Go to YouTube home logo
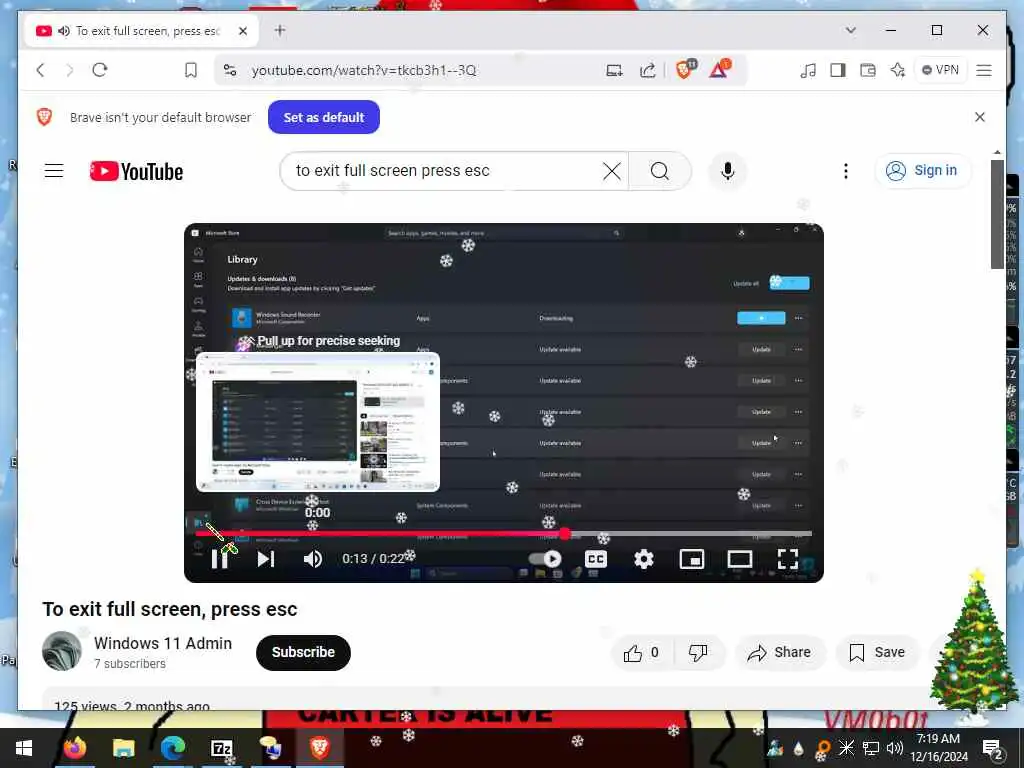The image size is (1024, 768). coord(136,171)
